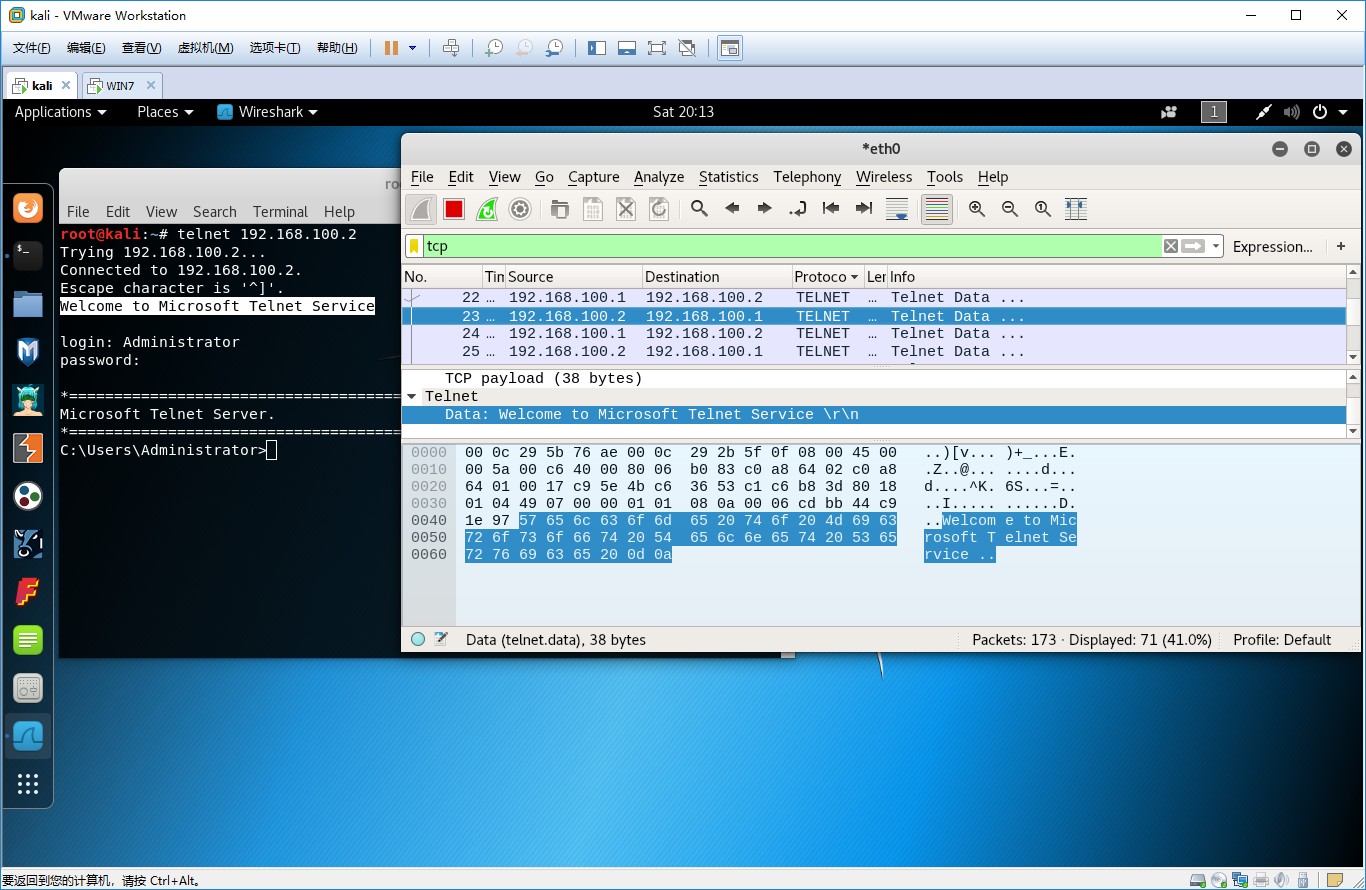Click Profile: Default in the status bar
Viewport: 1366px width, 890px height.
pos(1282,640)
